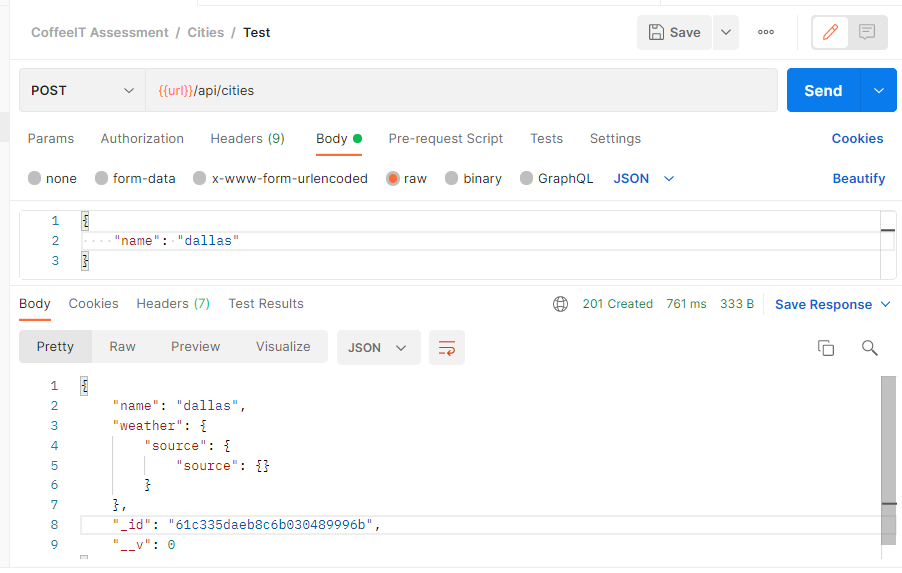
Task: Click the Save floppy disk button
Action: pos(674,32)
